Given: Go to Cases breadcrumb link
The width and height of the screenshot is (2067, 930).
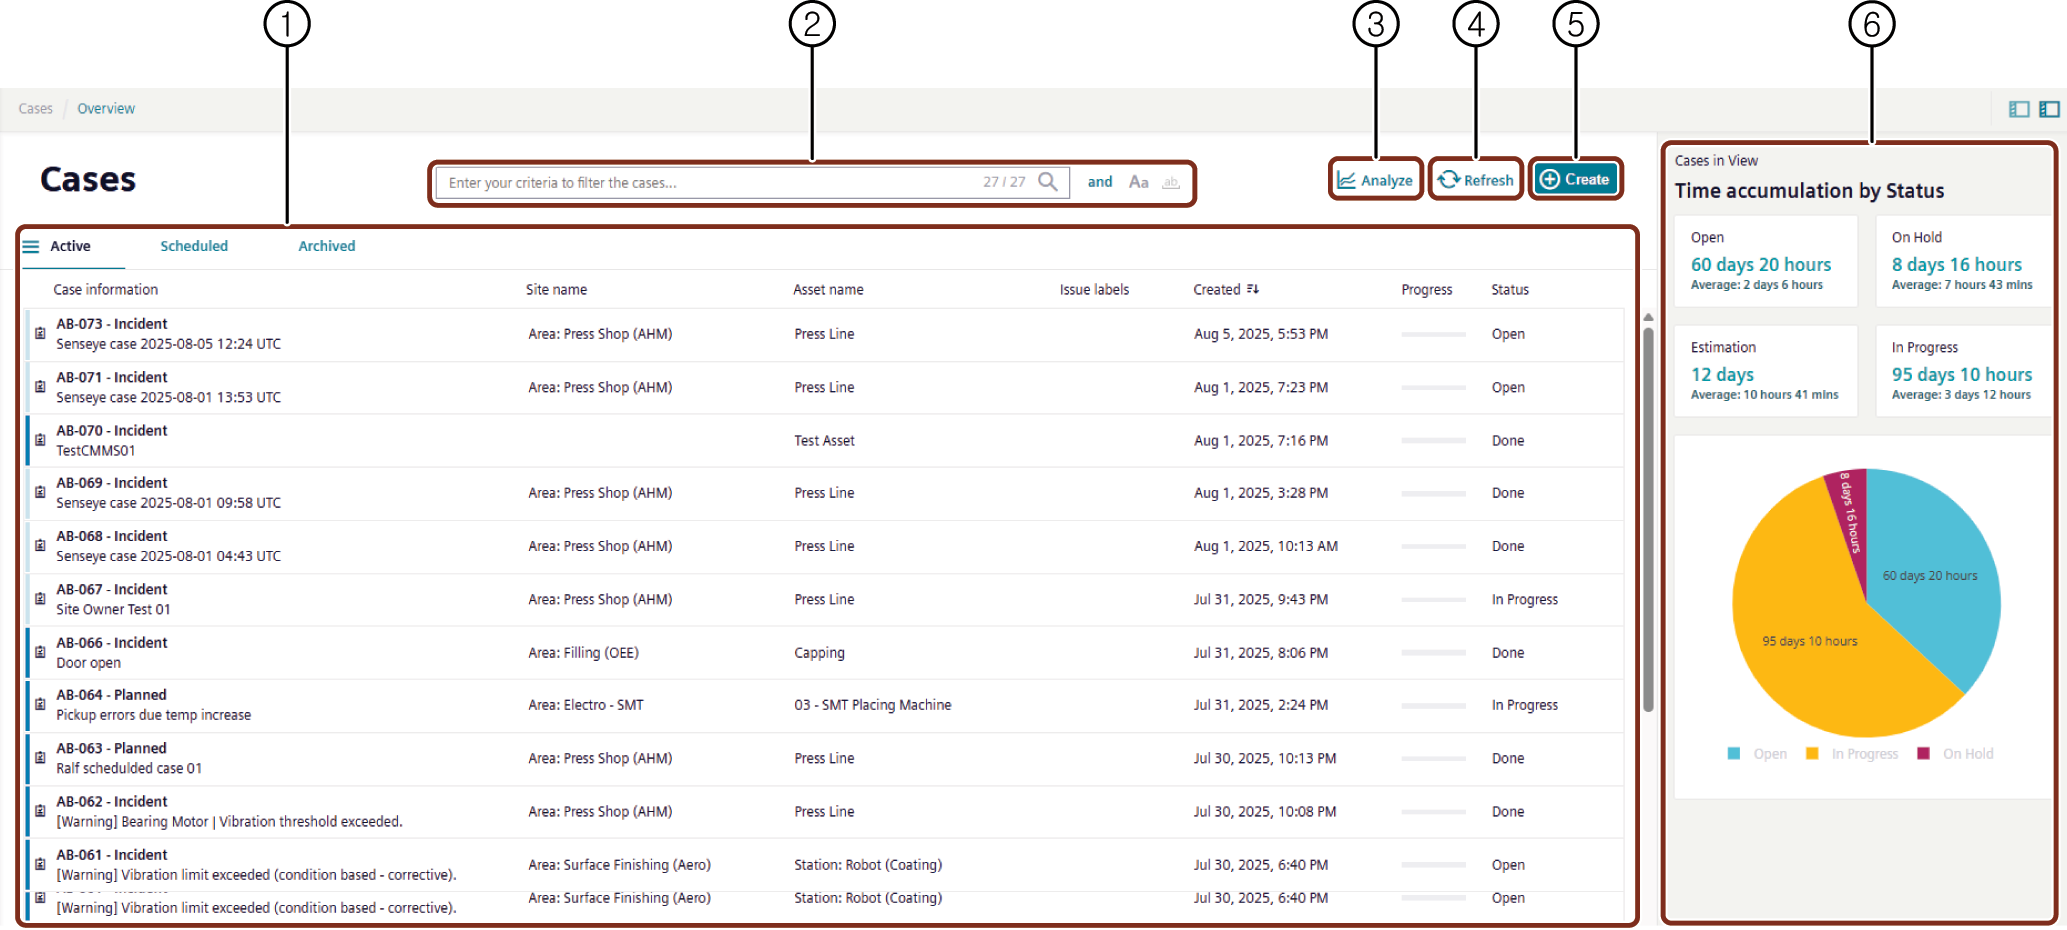Looking at the screenshot, I should coord(35,109).
